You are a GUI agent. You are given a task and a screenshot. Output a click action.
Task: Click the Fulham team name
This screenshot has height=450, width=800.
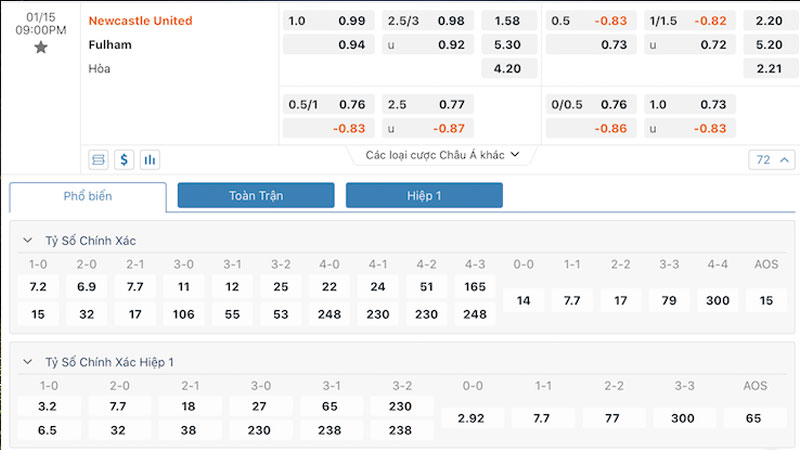tap(110, 45)
